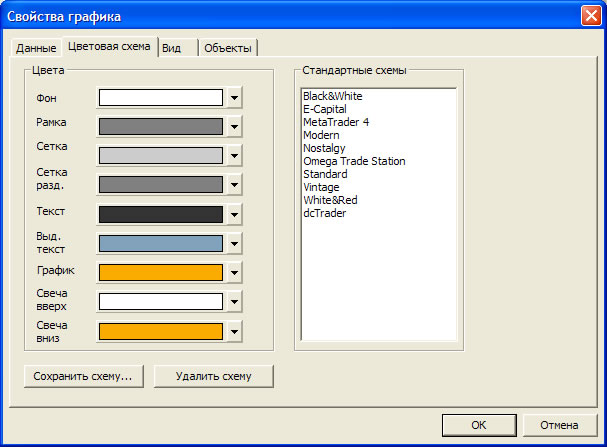The height and width of the screenshot is (447, 607).
Task: Switch to the Данные tab
Action: [36, 49]
